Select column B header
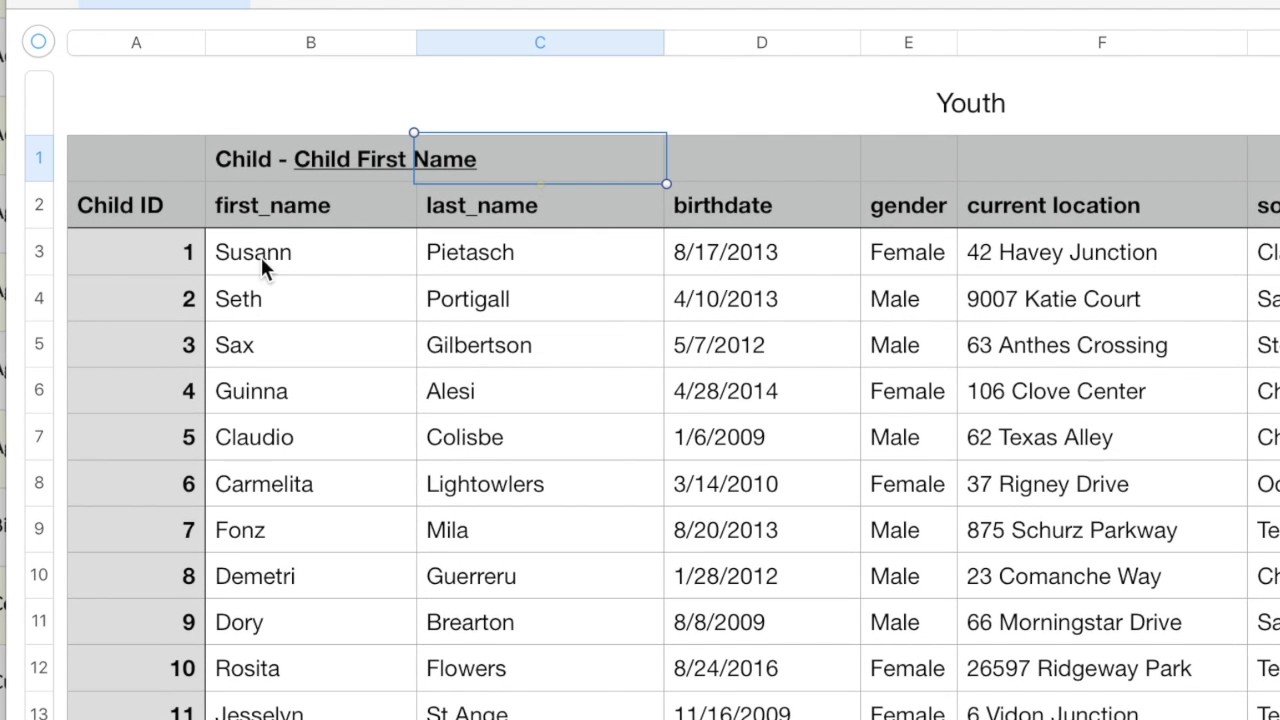The height and width of the screenshot is (720, 1280). [310, 43]
